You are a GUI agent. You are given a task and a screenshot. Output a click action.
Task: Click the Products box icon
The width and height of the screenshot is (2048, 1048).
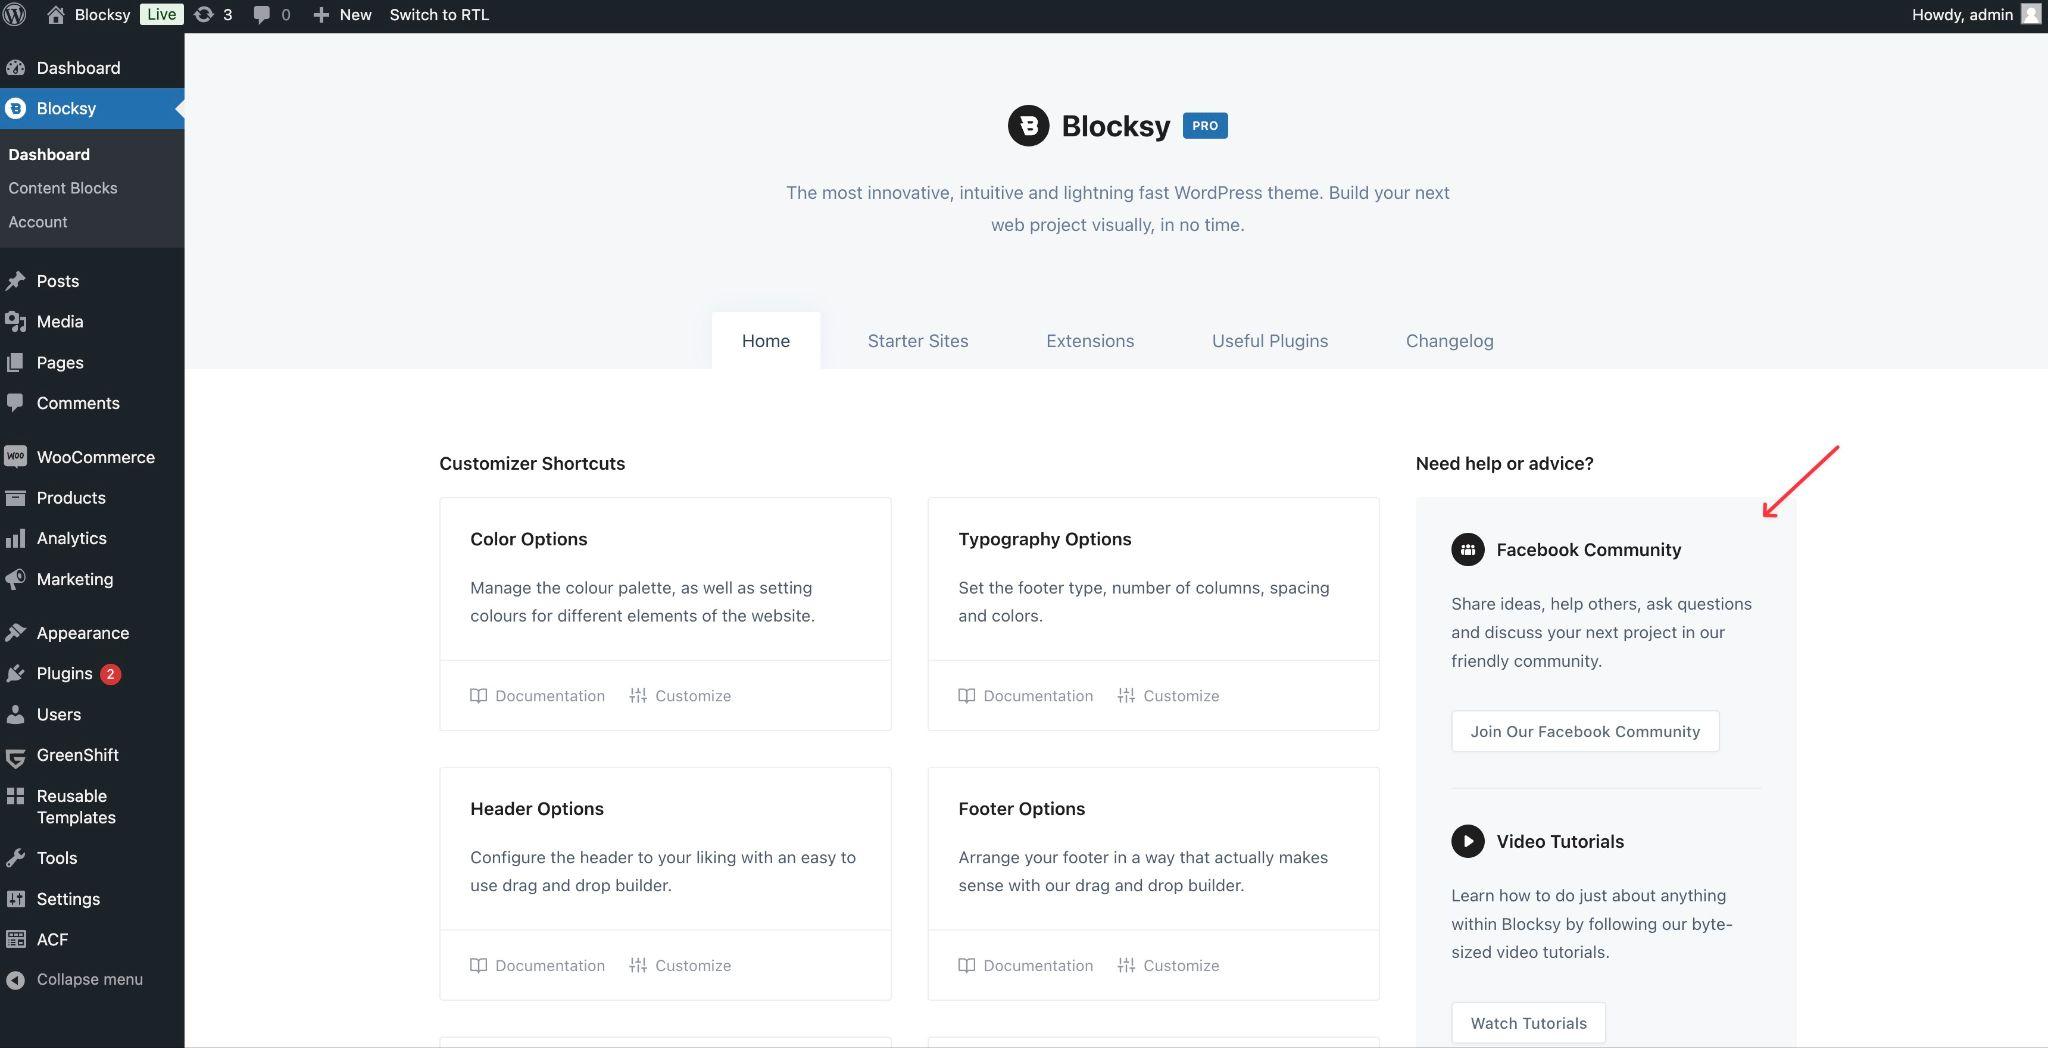pos(15,497)
